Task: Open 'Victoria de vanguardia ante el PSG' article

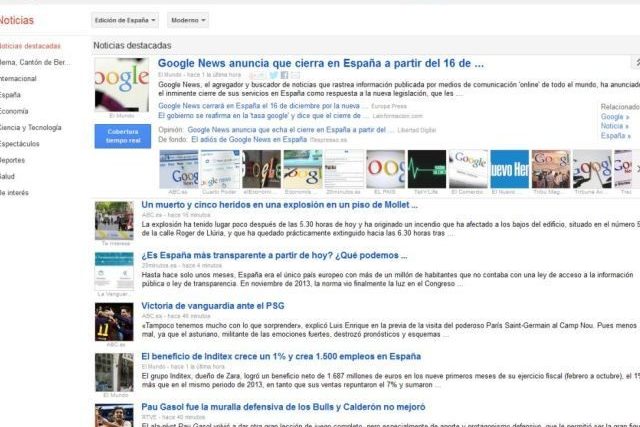Action: click(x=213, y=306)
